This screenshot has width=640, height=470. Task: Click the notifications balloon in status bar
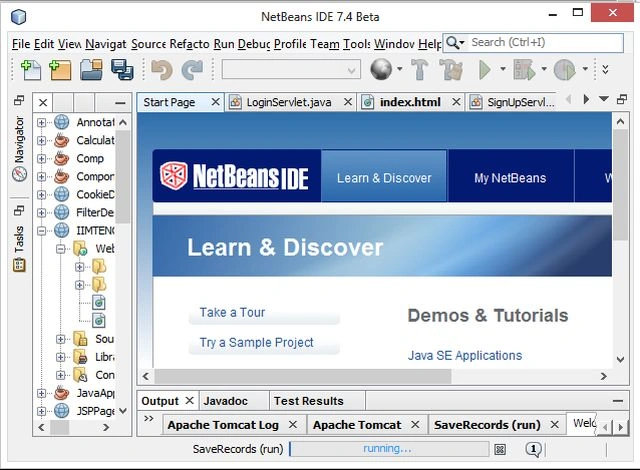533,449
